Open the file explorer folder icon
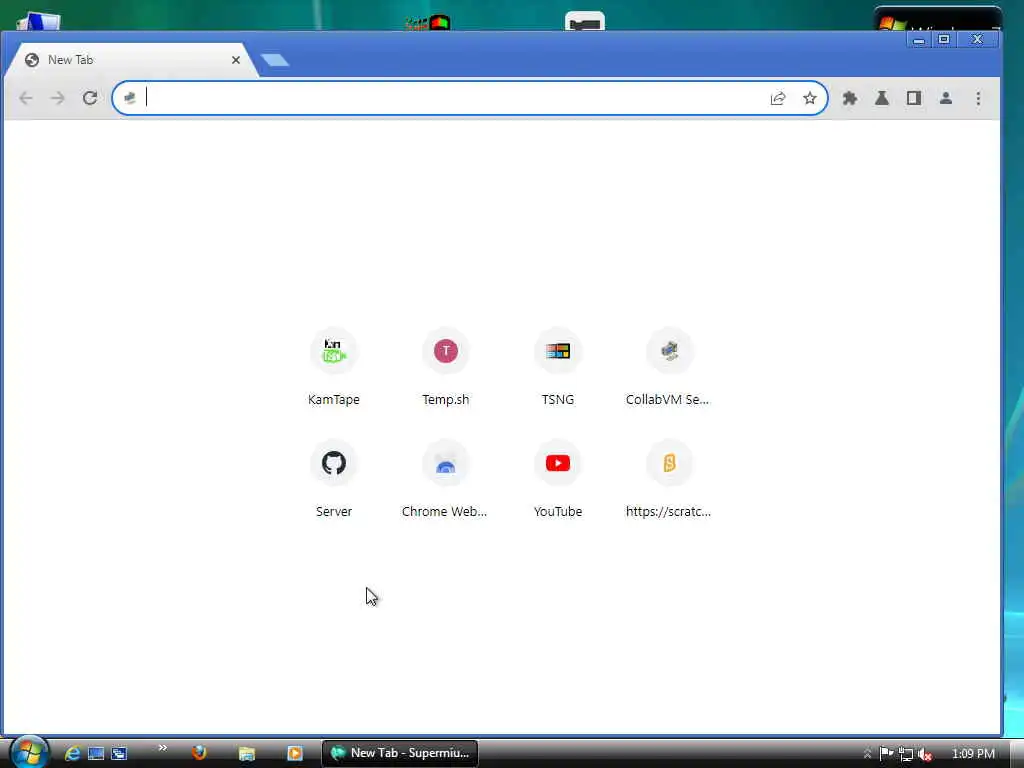 point(247,754)
